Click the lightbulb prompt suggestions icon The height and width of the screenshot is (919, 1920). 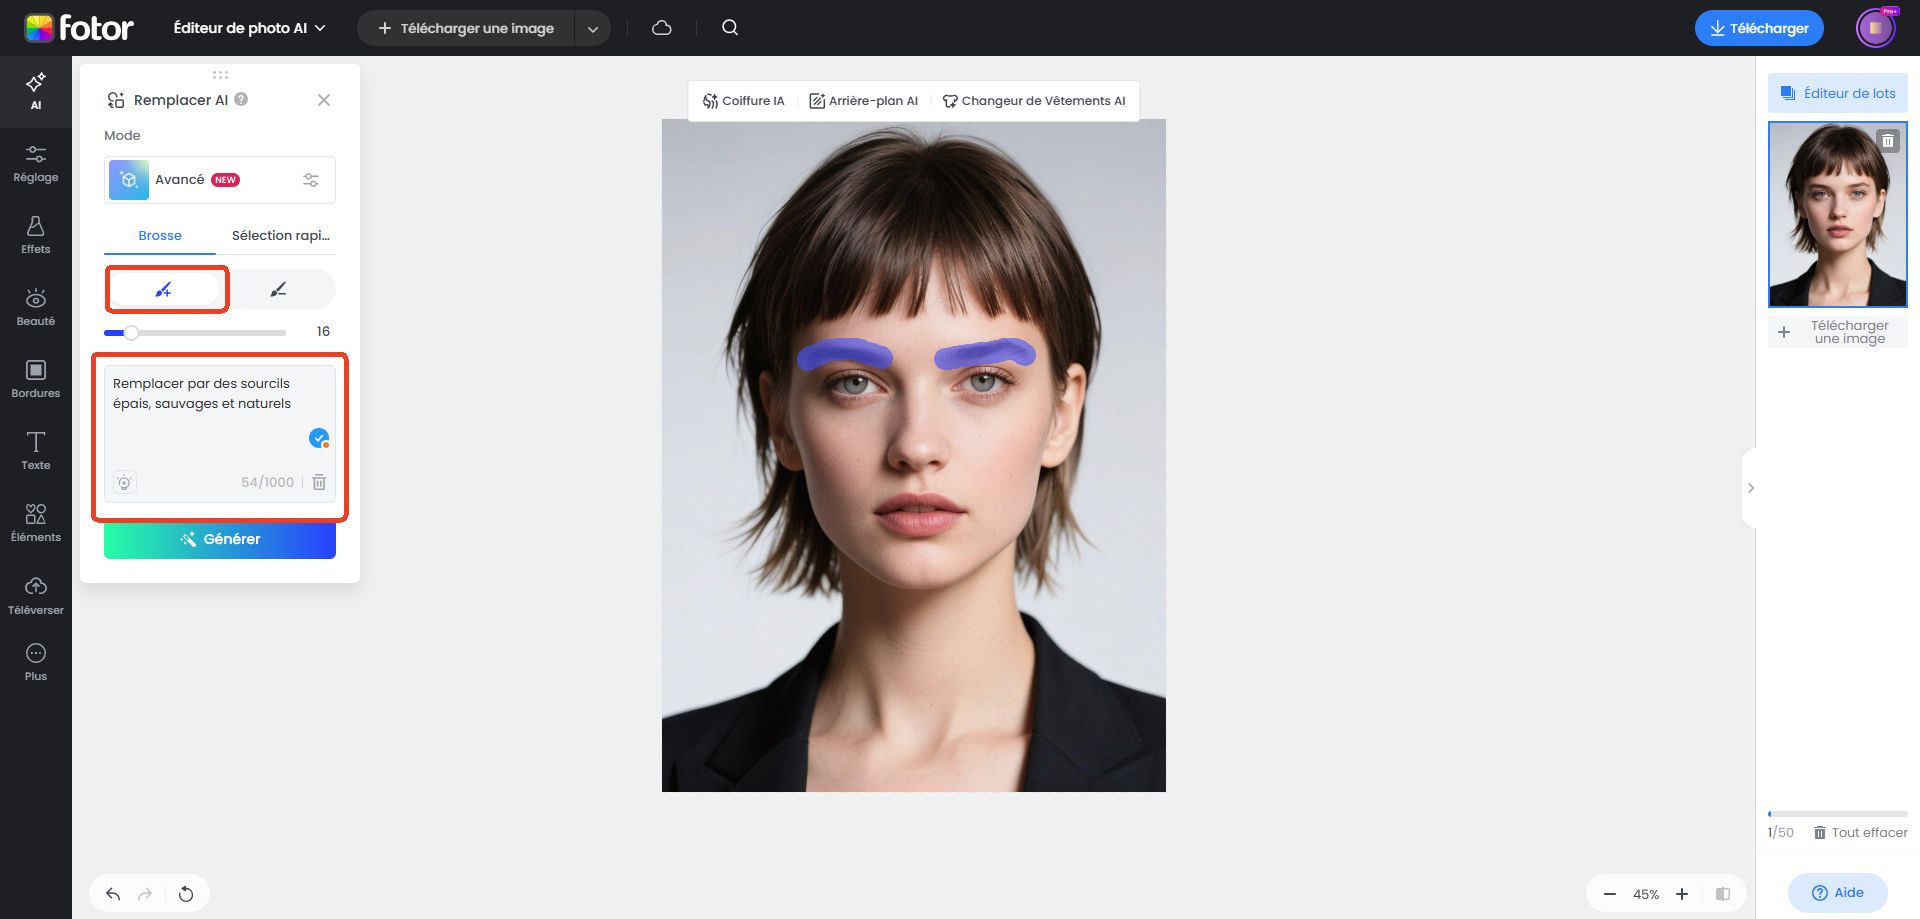coord(124,482)
